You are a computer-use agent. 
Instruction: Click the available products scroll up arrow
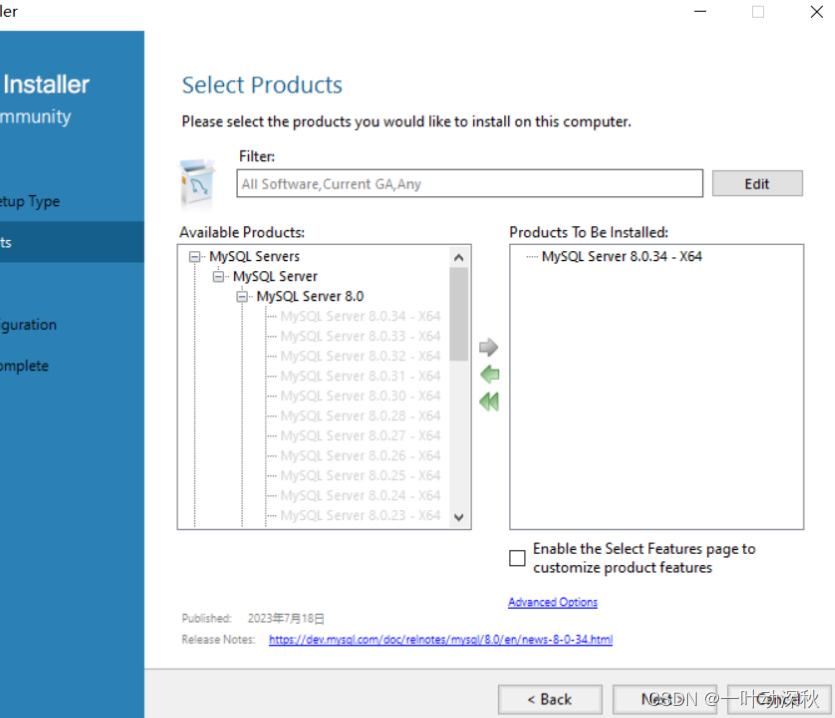[459, 258]
